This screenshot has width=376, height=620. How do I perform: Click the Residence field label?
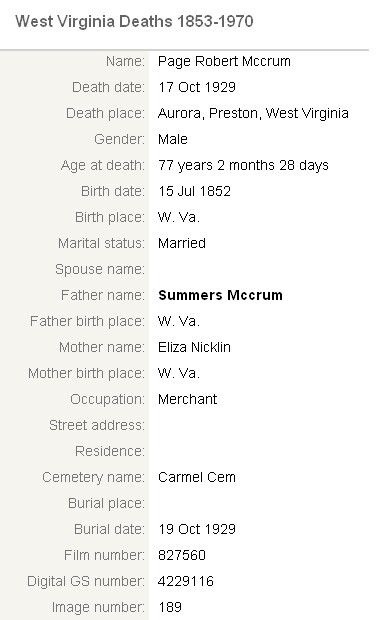[110, 451]
